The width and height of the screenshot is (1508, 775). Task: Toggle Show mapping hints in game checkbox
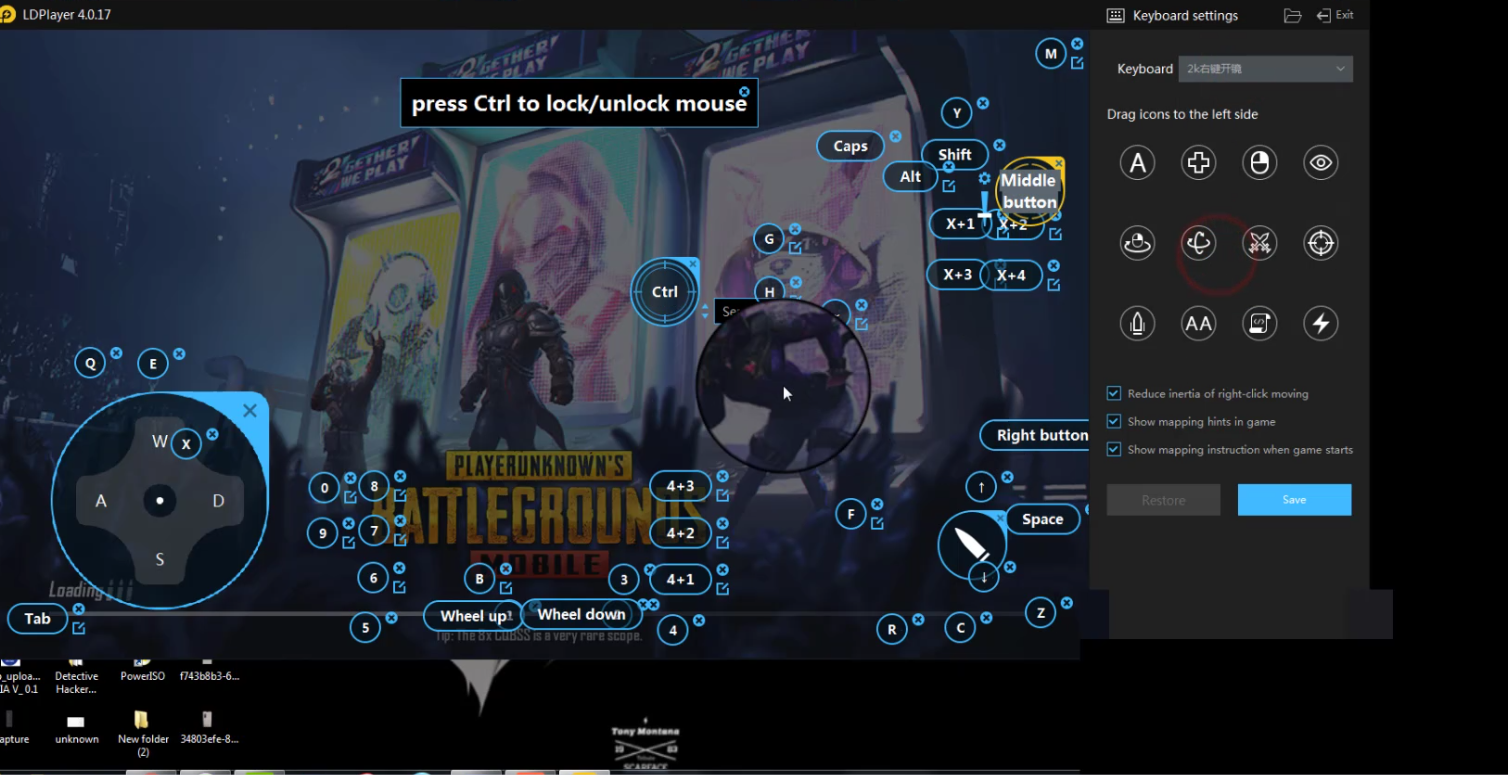(x=1114, y=421)
